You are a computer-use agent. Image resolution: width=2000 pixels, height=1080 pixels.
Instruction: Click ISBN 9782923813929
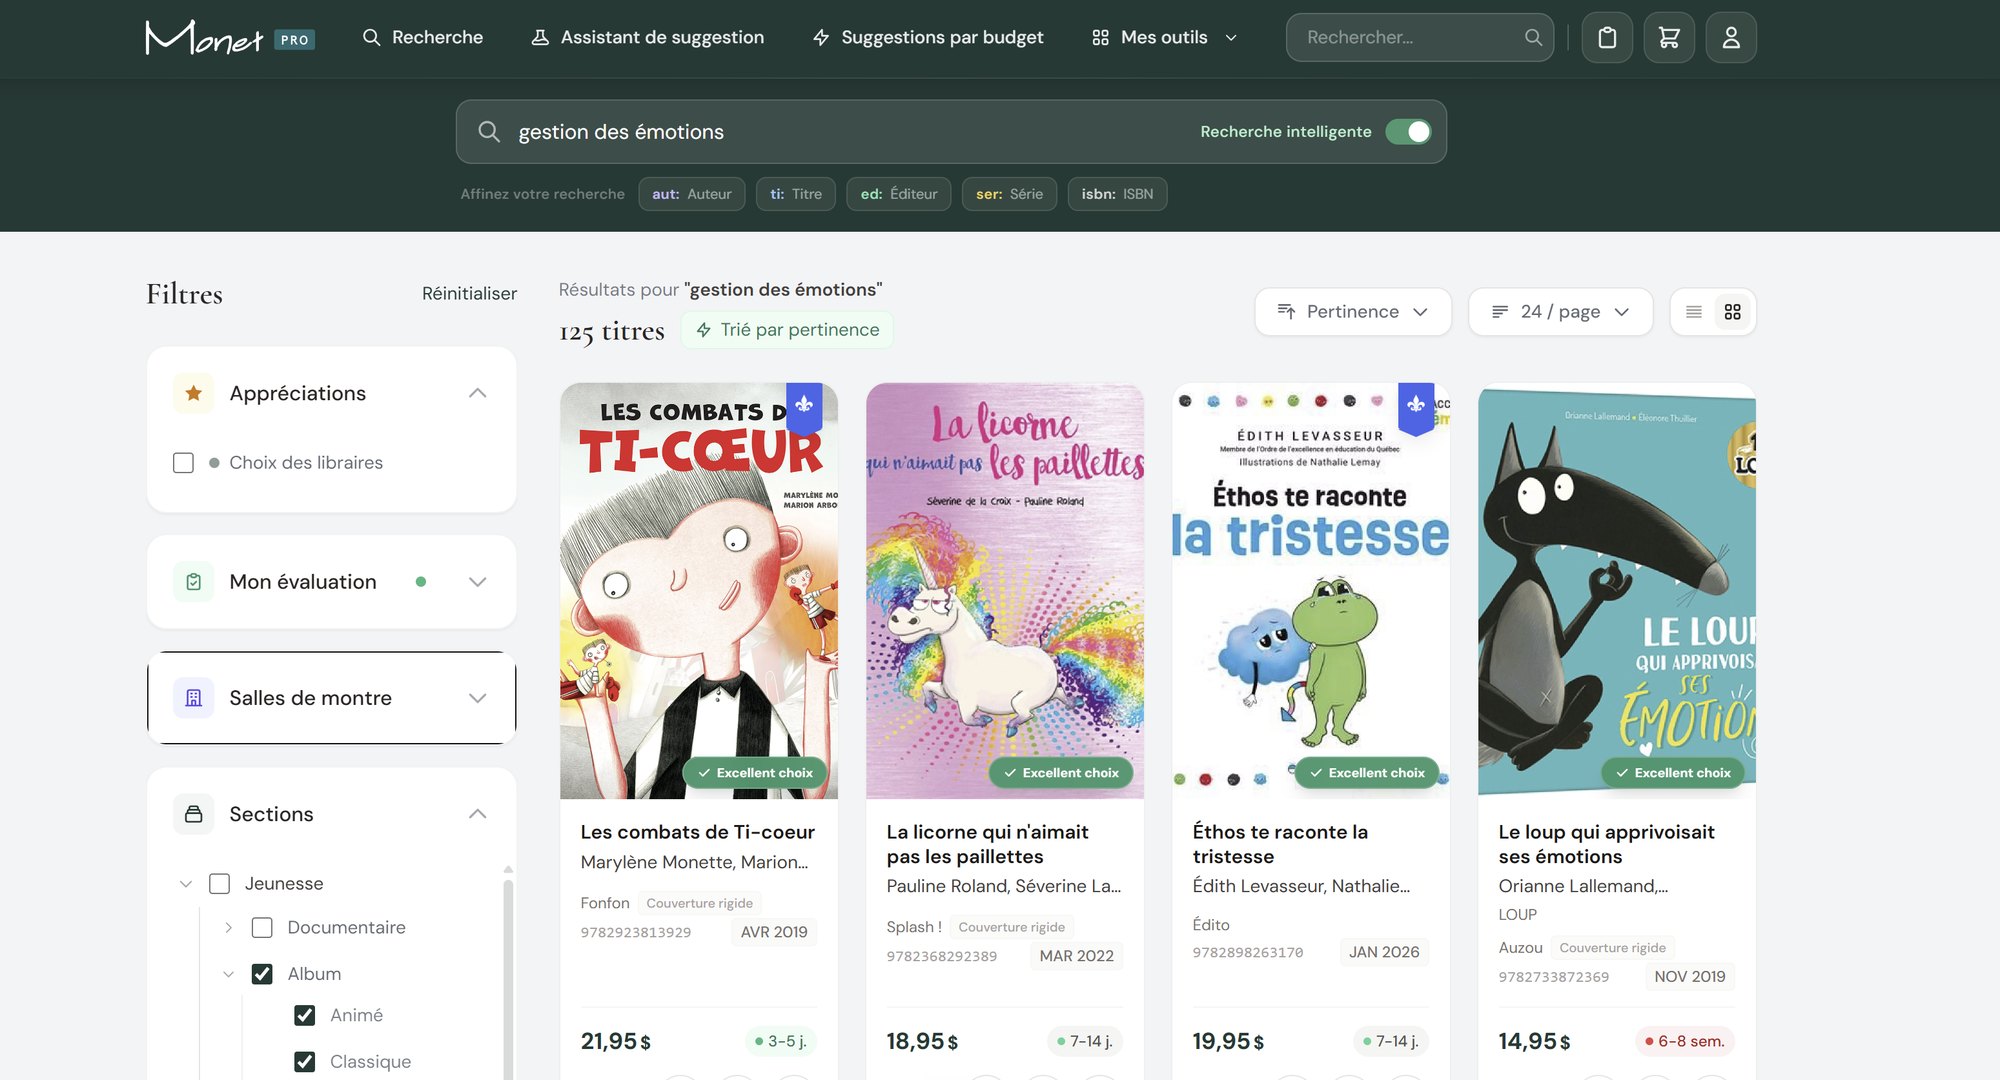click(x=636, y=932)
